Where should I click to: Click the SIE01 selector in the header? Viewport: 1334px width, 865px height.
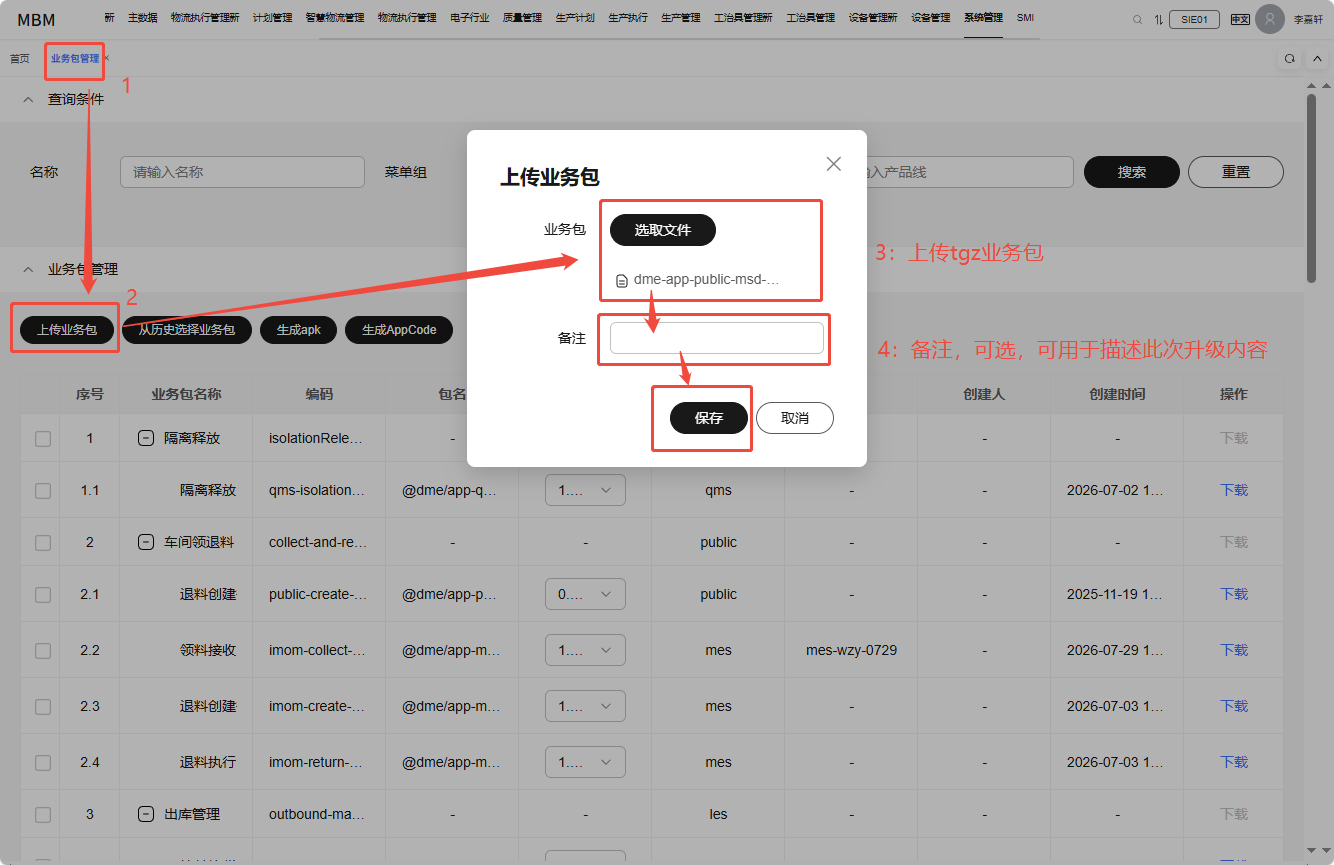[1194, 19]
